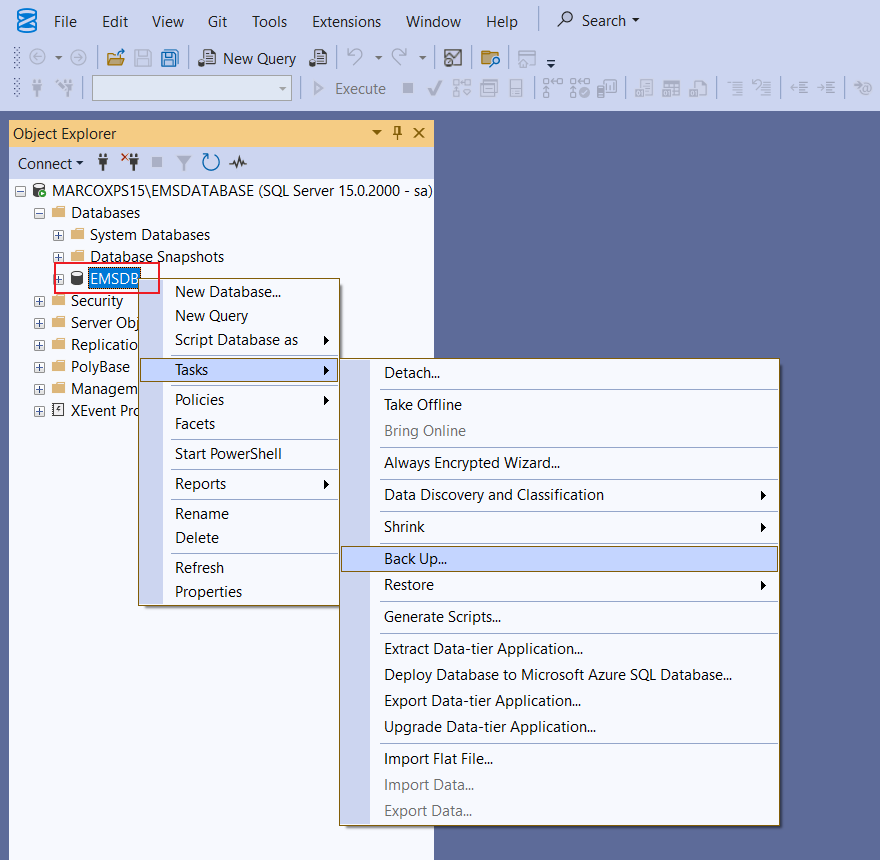This screenshot has width=880, height=860.
Task: Select Generate Scripts... in the Tasks submenu
Action: pos(442,617)
